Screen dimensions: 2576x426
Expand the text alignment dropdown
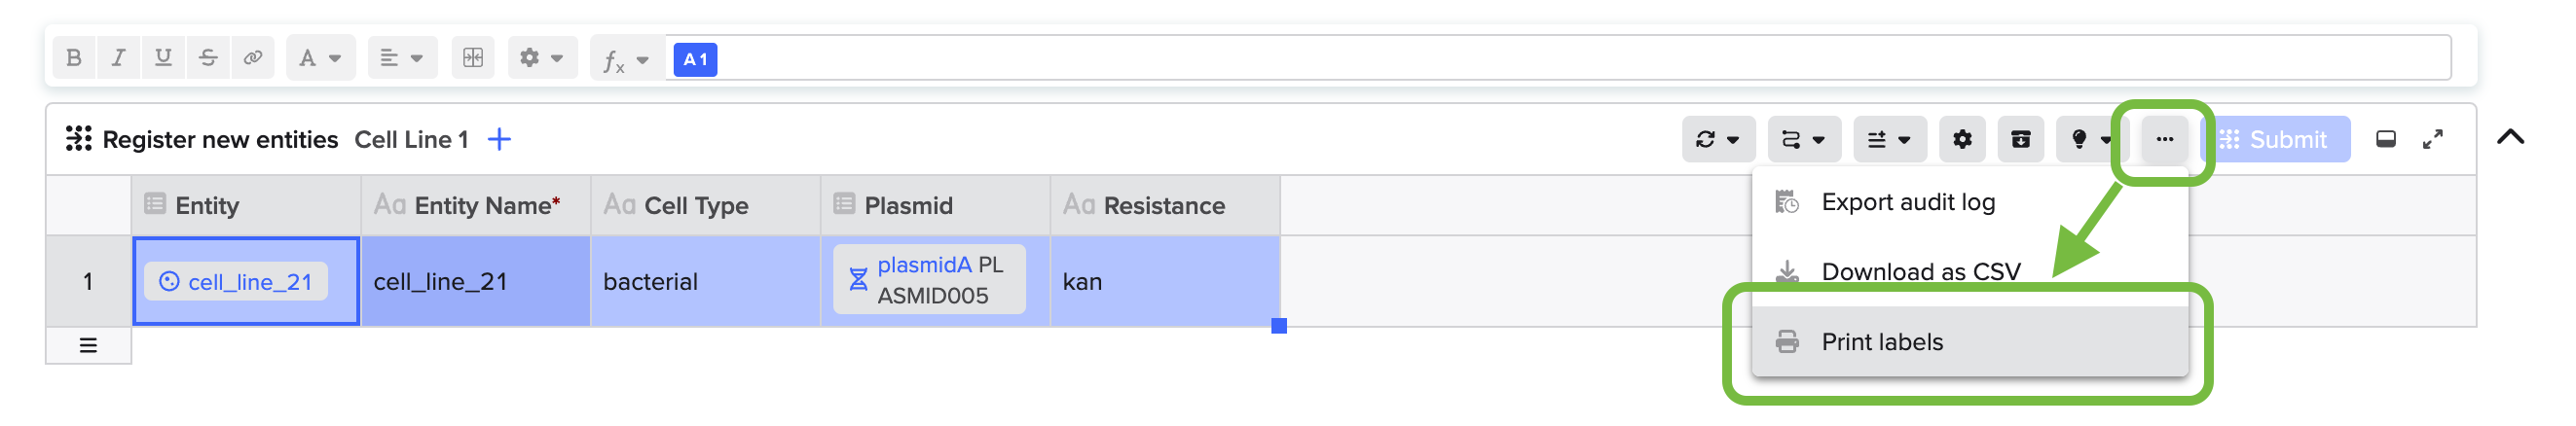click(x=401, y=58)
